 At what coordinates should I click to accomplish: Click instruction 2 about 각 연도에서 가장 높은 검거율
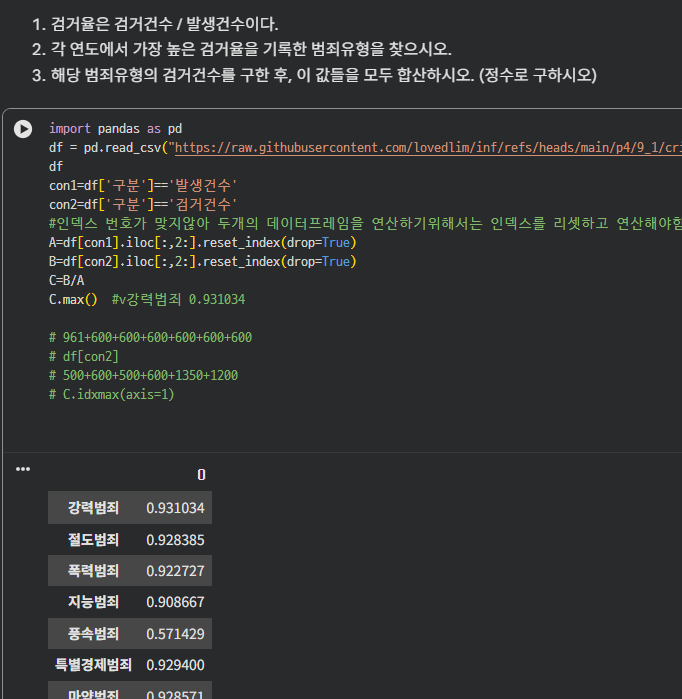[x=242, y=49]
